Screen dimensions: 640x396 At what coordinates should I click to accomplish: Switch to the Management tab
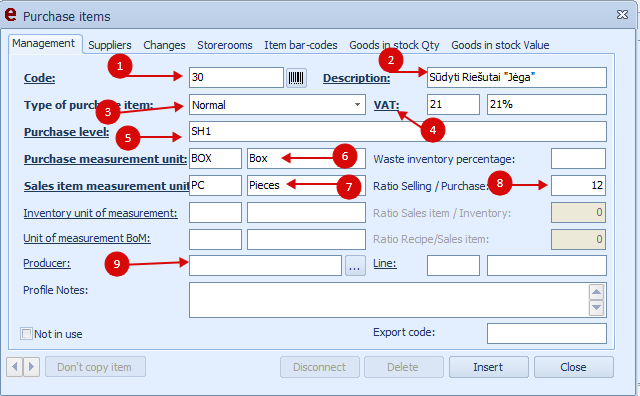coord(44,43)
